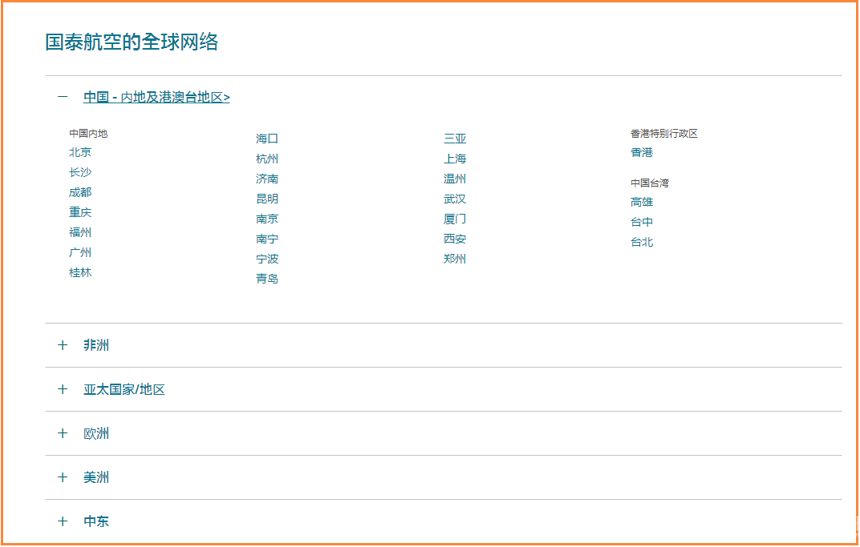Open the 中国 - 内地及港澳台地区> link

coord(156,97)
